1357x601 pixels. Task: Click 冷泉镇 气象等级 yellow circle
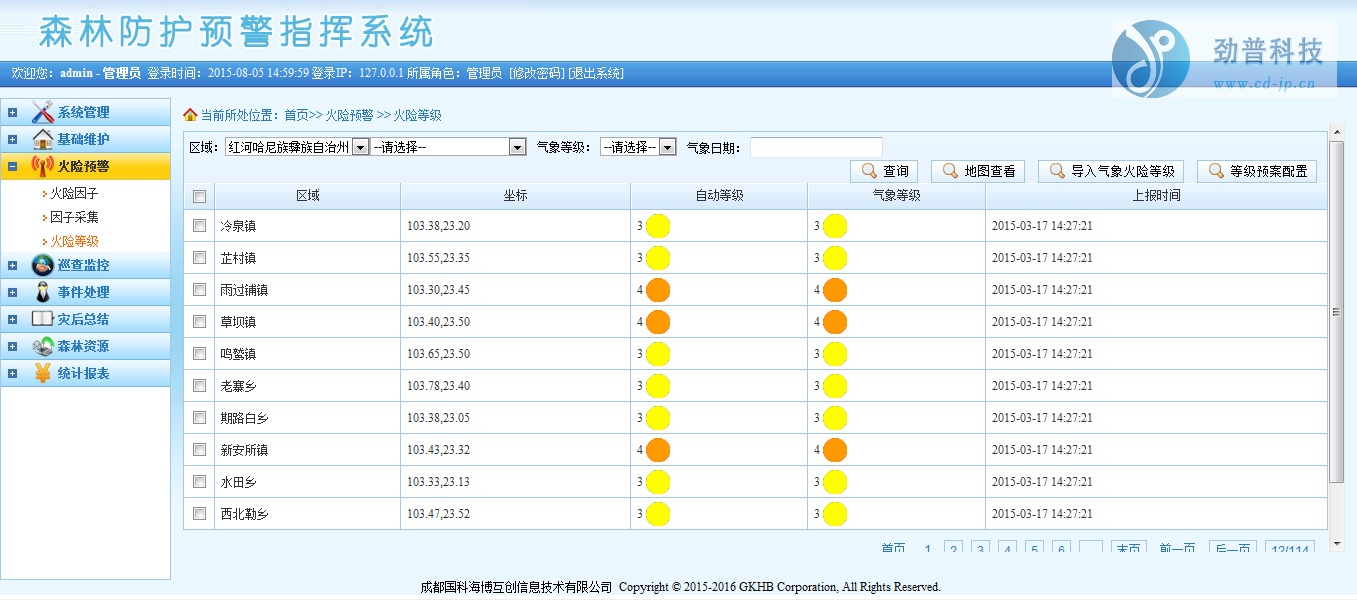click(835, 226)
